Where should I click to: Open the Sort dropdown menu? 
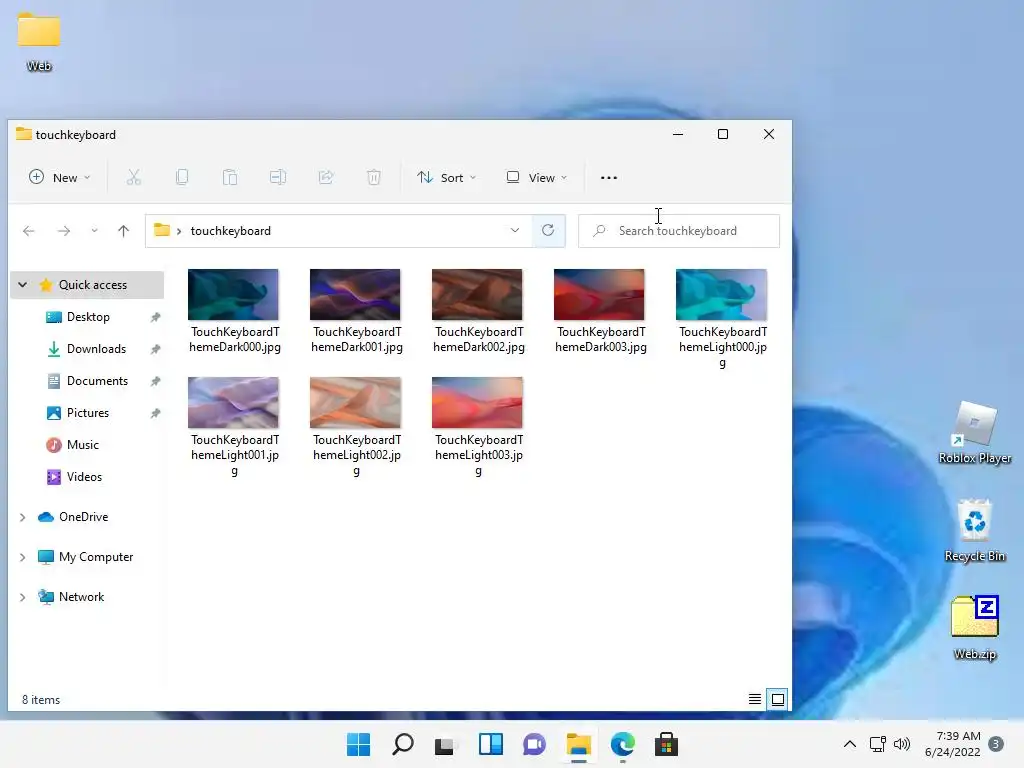pyautogui.click(x=447, y=178)
